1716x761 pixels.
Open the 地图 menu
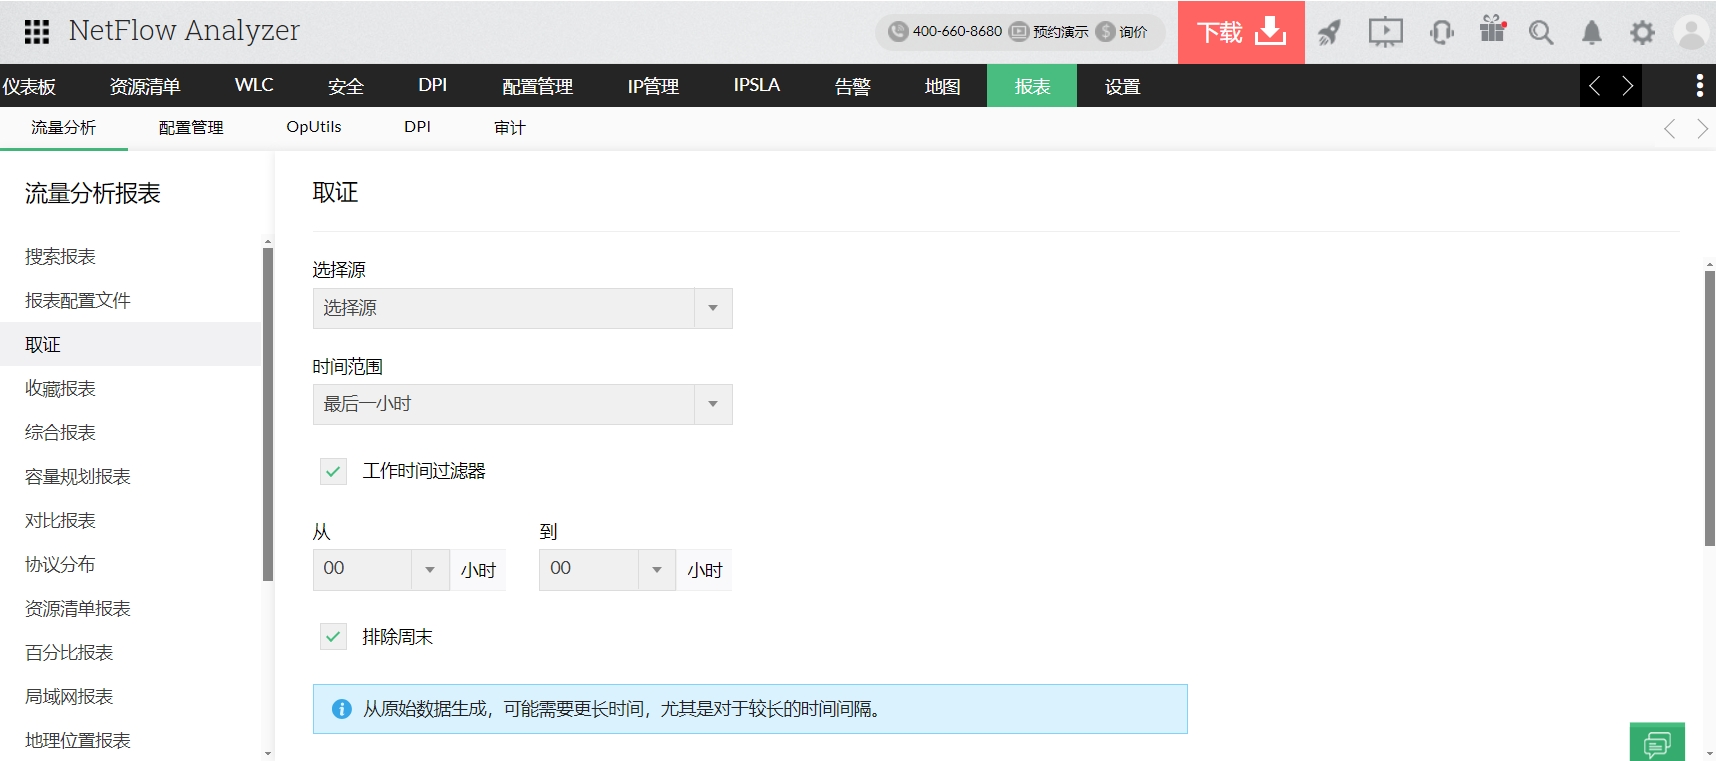[x=943, y=86]
